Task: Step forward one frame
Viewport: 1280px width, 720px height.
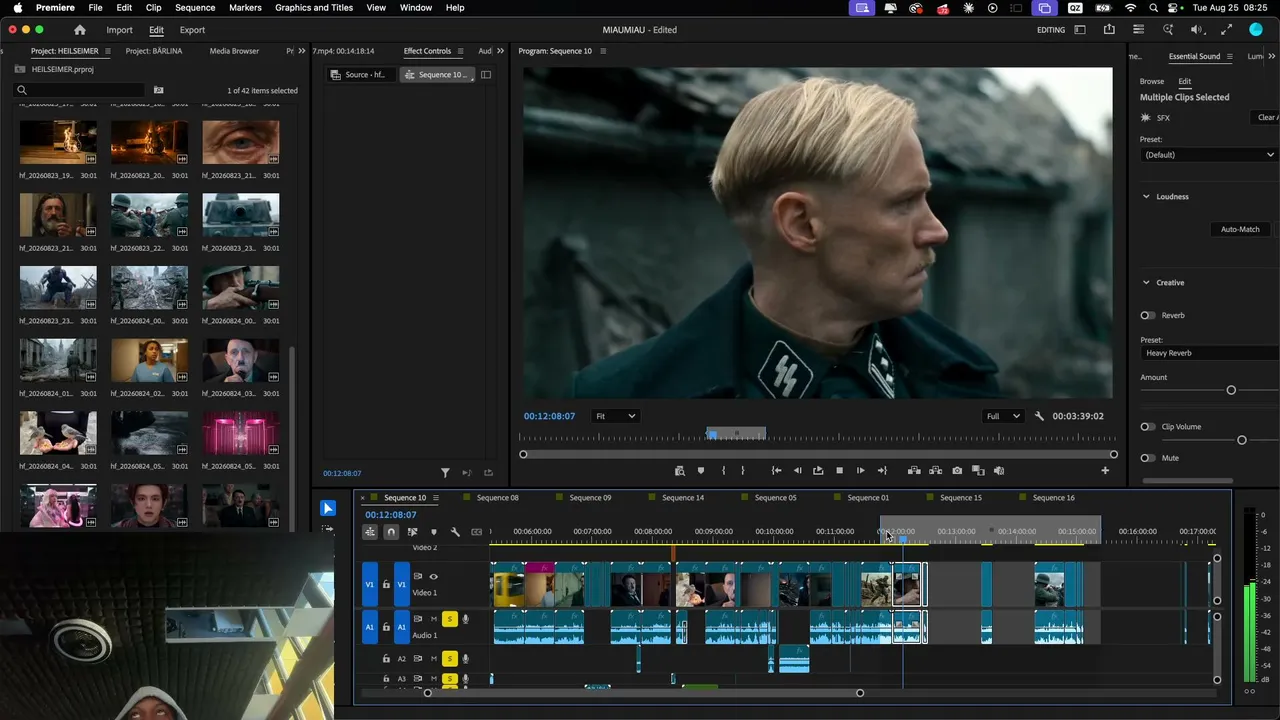Action: (x=860, y=470)
